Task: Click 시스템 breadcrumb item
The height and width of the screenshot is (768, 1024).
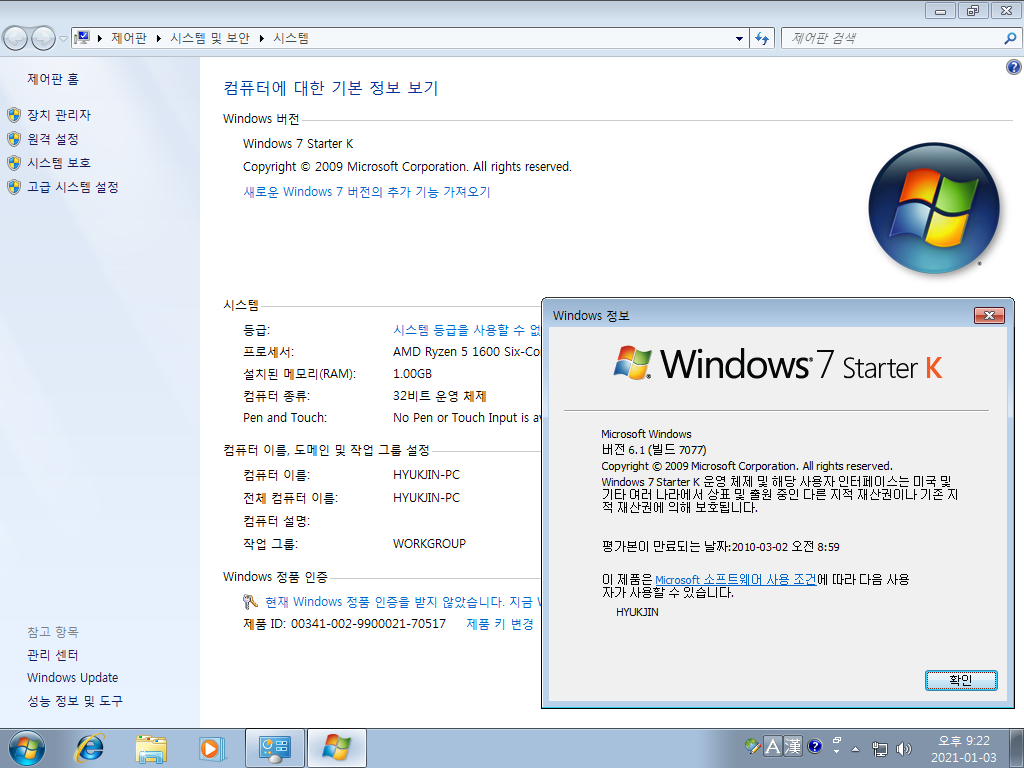Action: [291, 39]
